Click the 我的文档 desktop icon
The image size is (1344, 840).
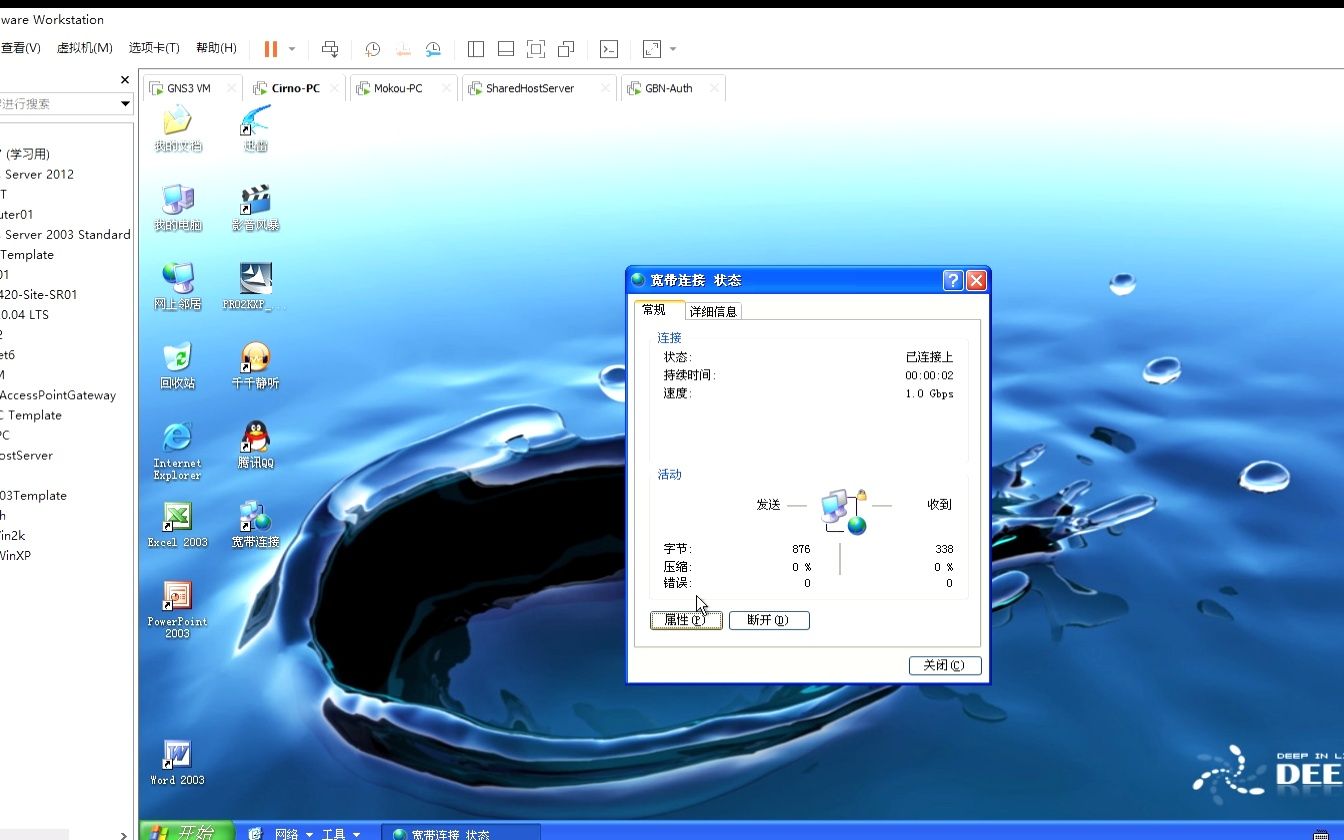(177, 129)
